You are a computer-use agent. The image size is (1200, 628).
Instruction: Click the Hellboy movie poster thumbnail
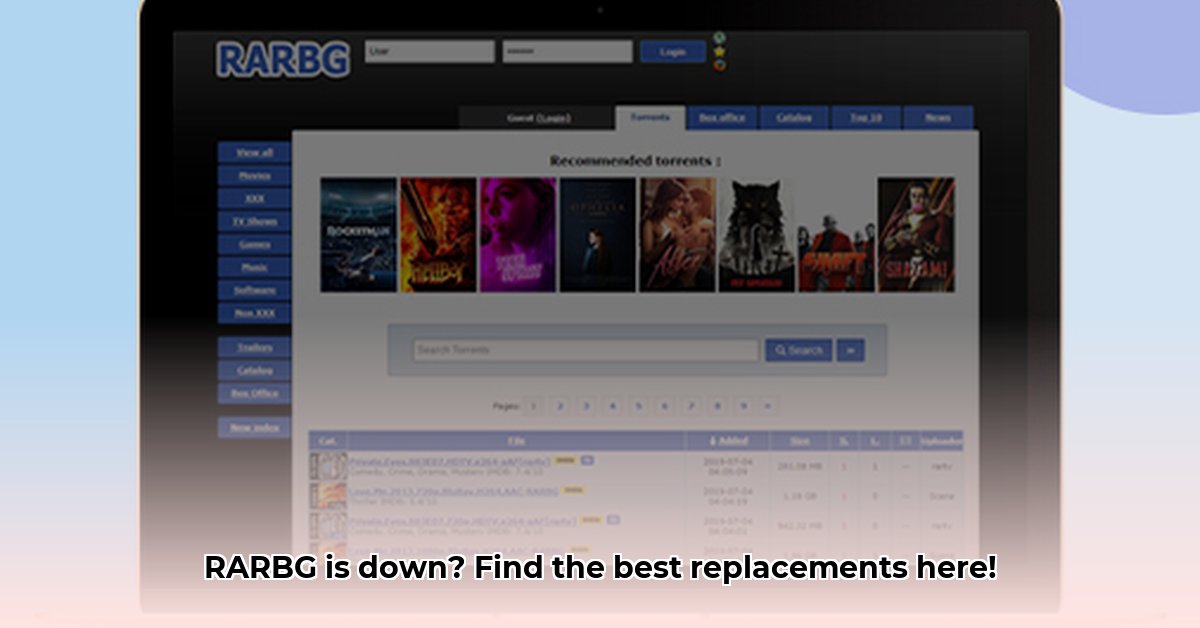[437, 232]
